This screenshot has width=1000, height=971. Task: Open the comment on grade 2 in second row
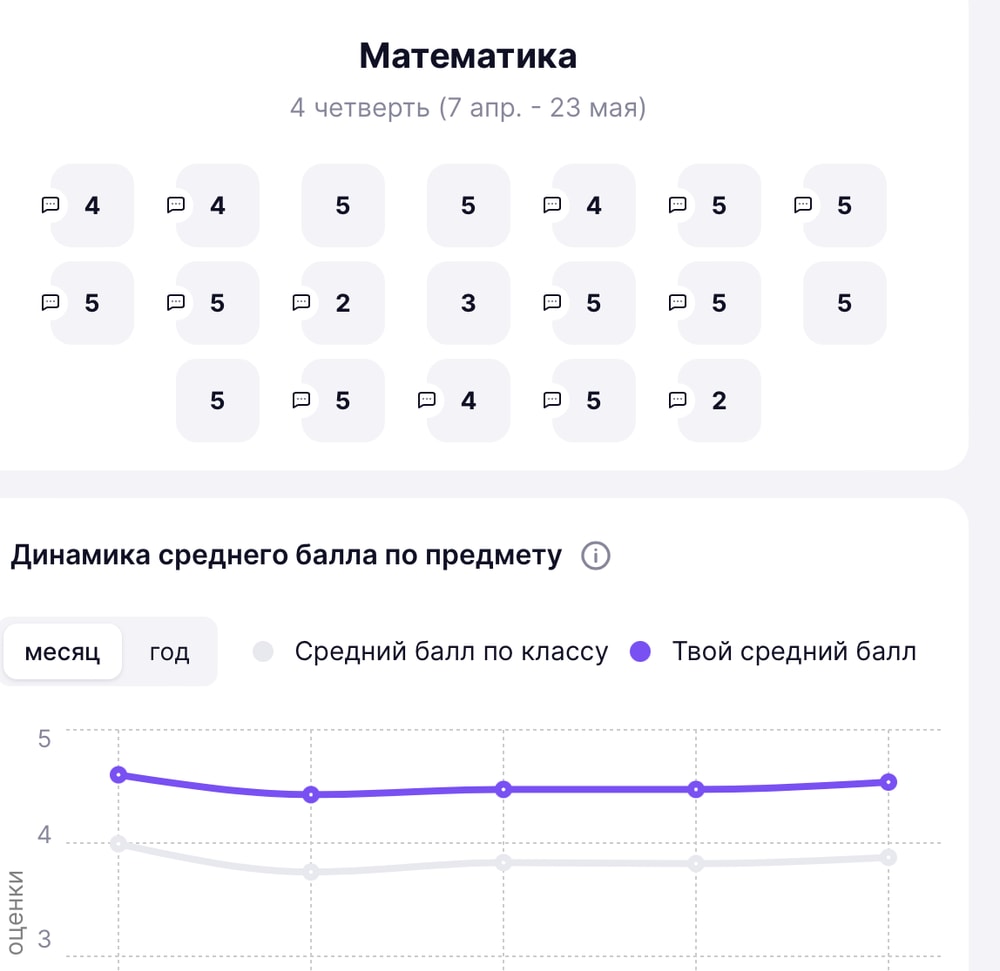click(x=300, y=302)
